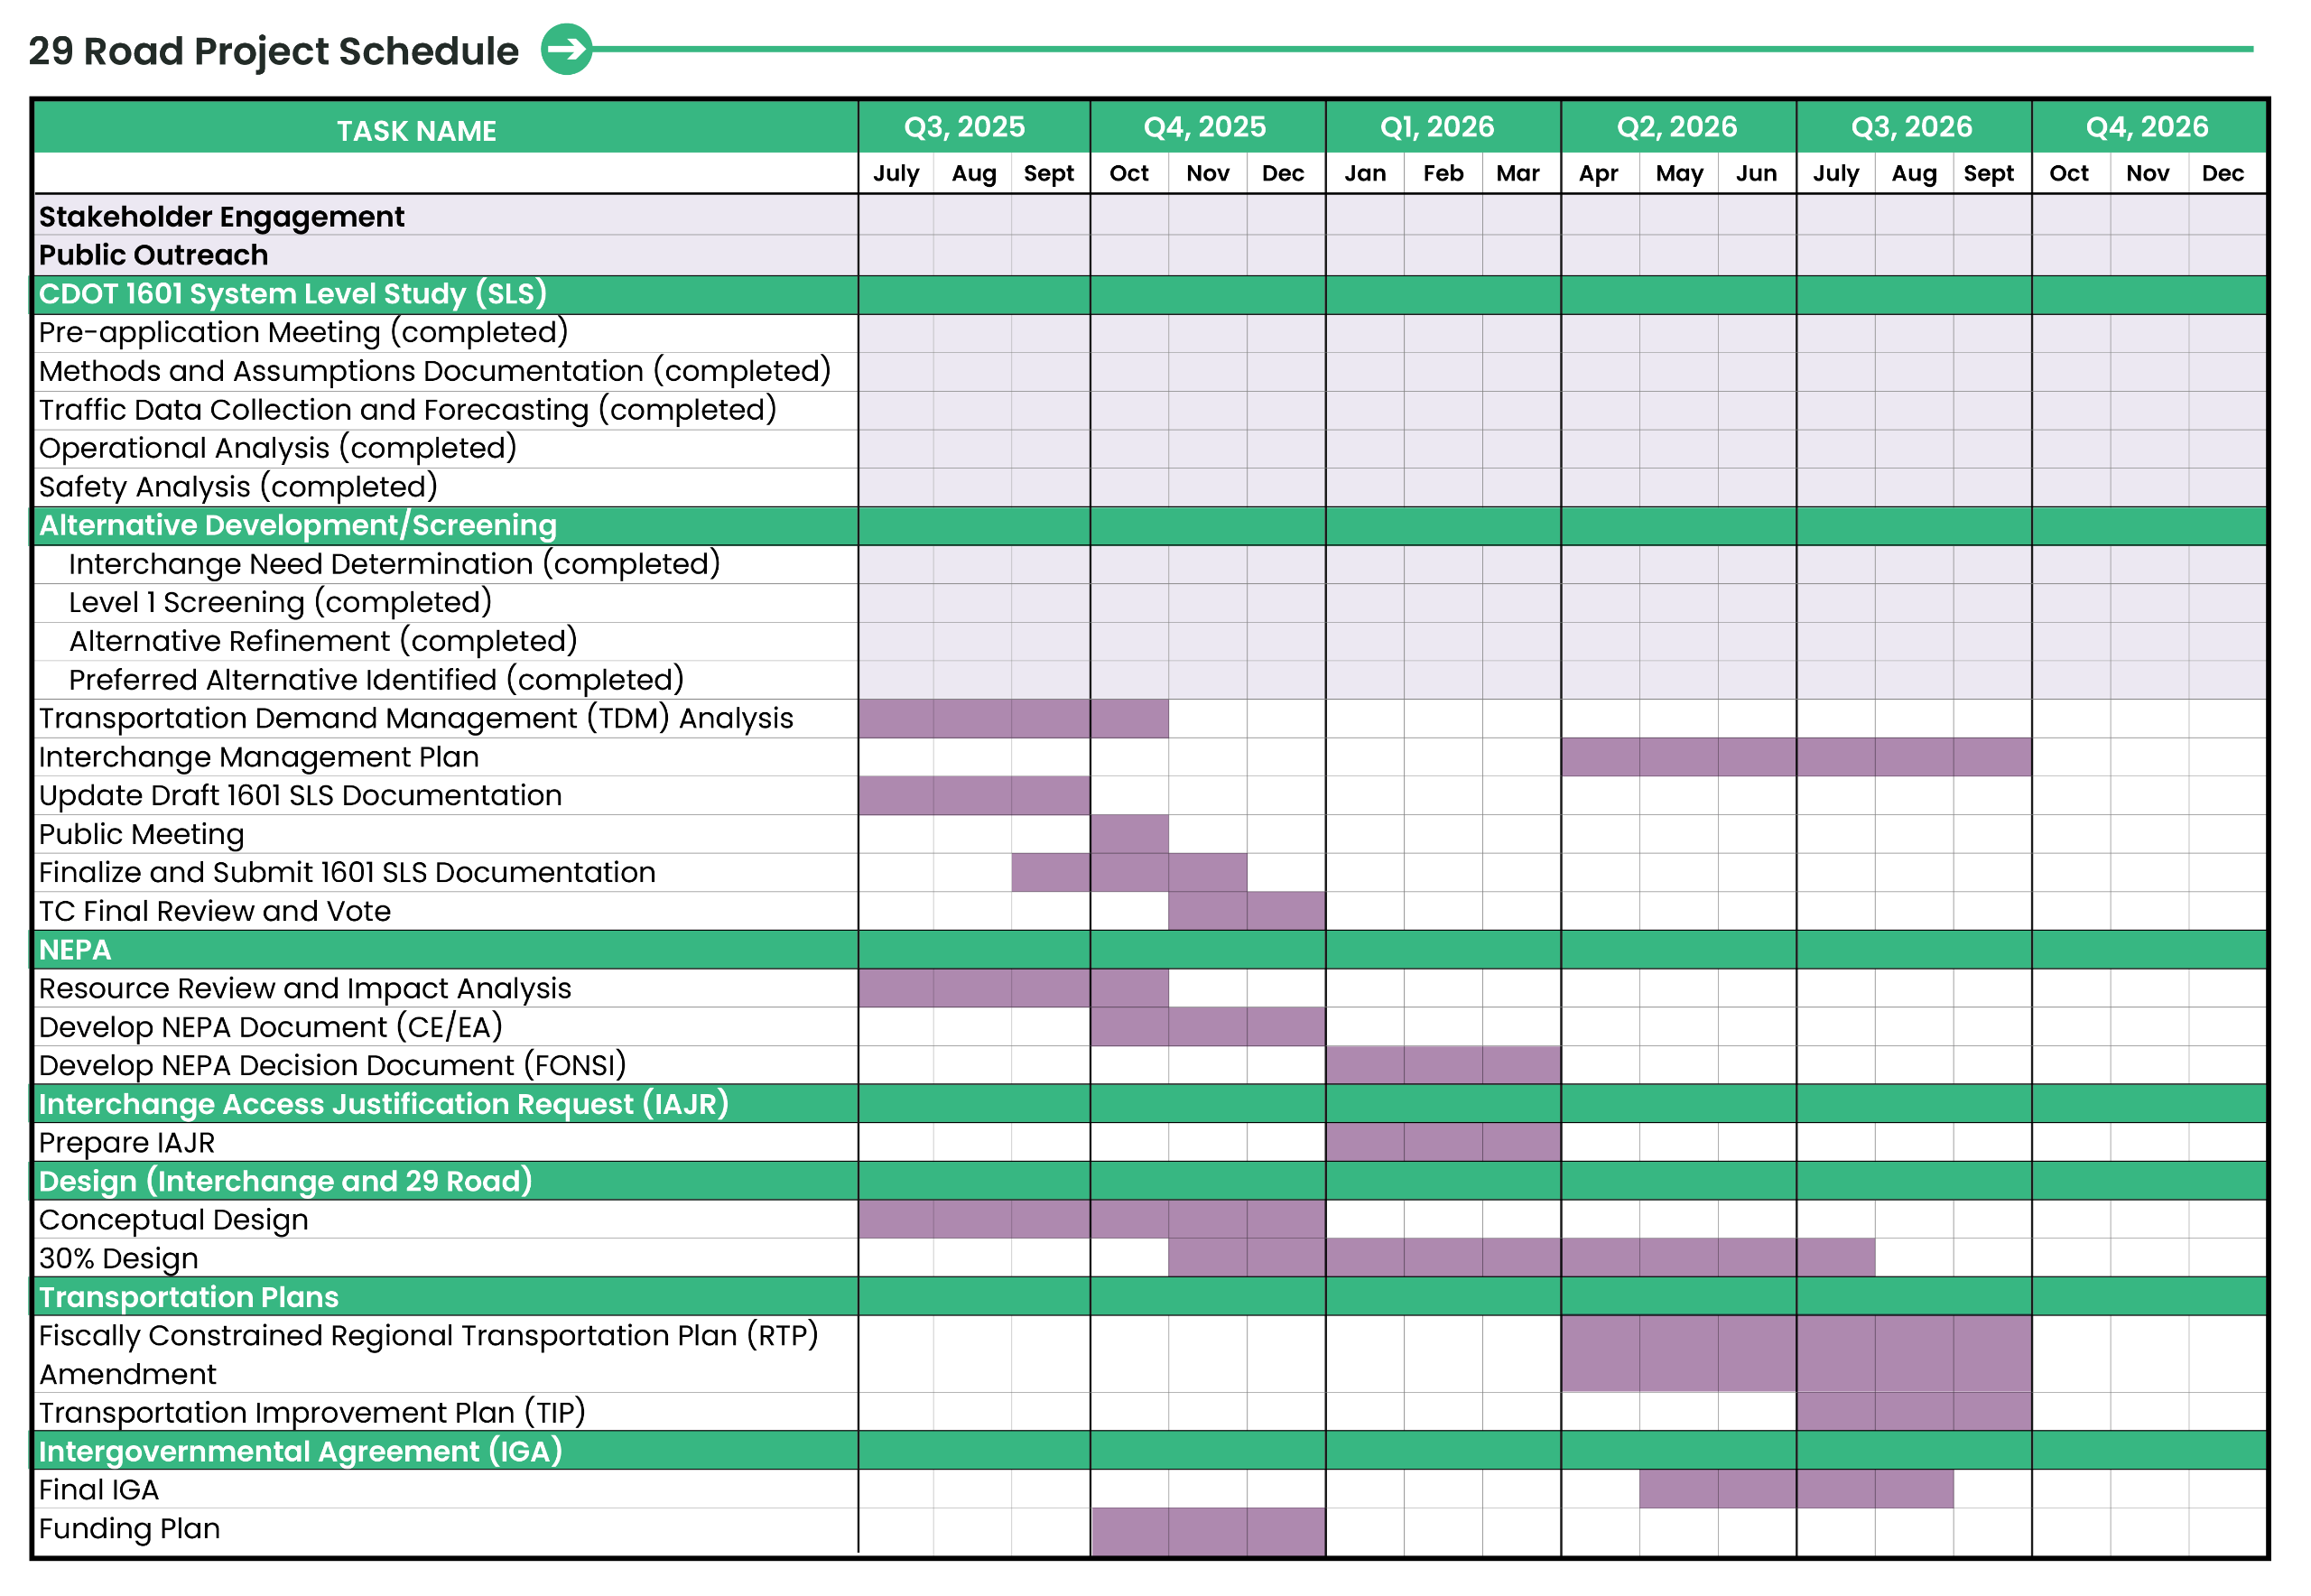Click the purple Public Meeting October bar
Screen dimensions: 2311x1596
coord(1129,834)
